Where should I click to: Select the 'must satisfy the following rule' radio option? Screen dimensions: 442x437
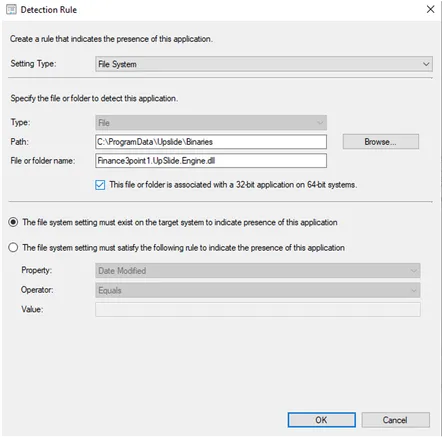point(13,248)
